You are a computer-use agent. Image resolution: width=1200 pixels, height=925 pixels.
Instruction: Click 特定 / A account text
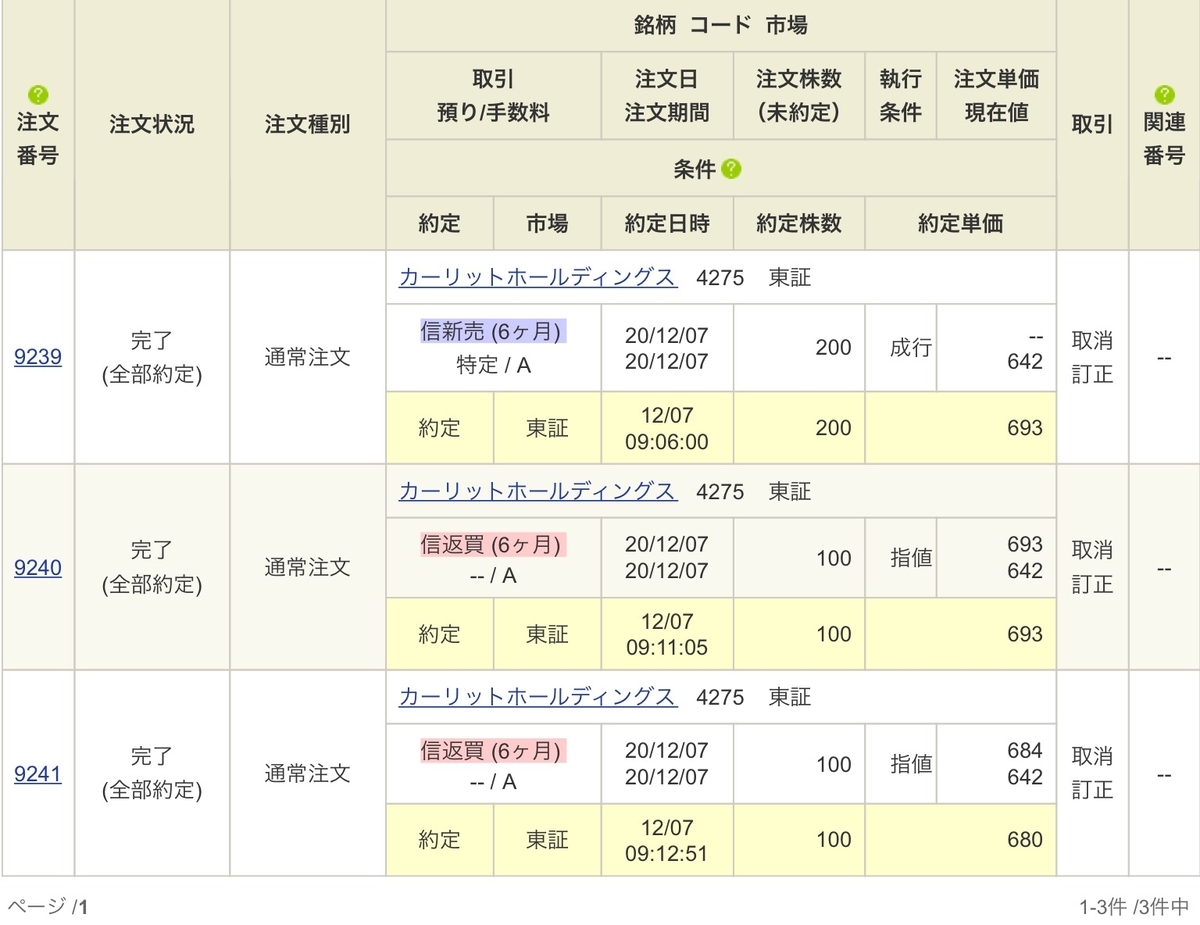tap(493, 366)
